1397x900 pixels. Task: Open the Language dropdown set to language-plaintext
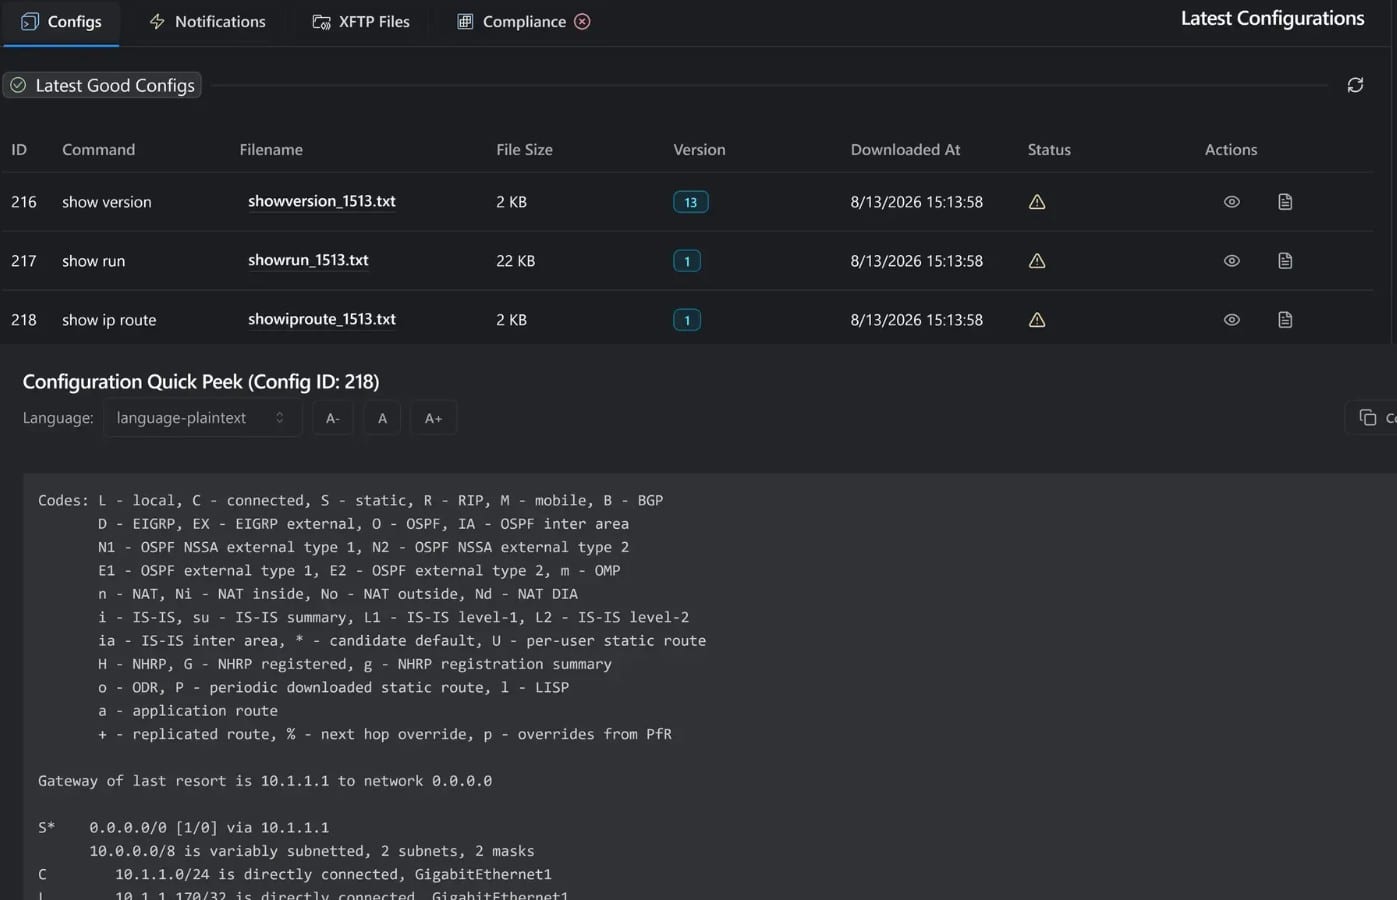(202, 418)
